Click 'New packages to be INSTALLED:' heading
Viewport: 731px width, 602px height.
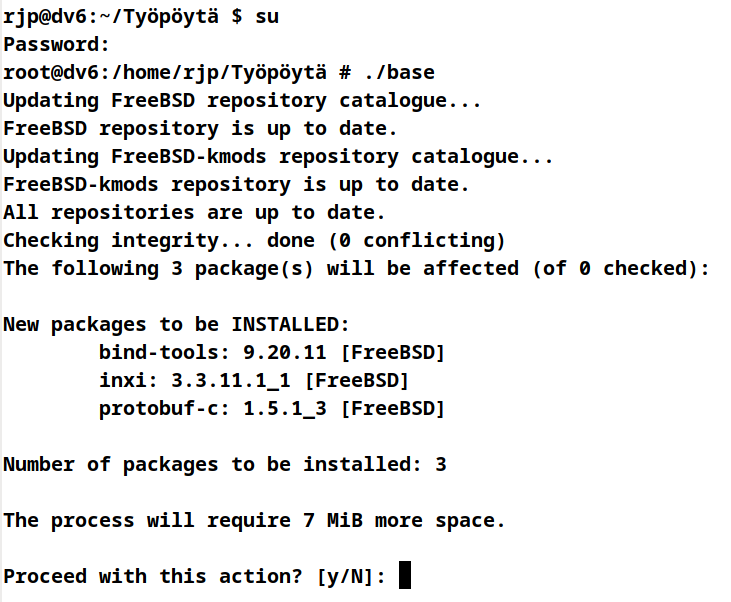pos(176,325)
